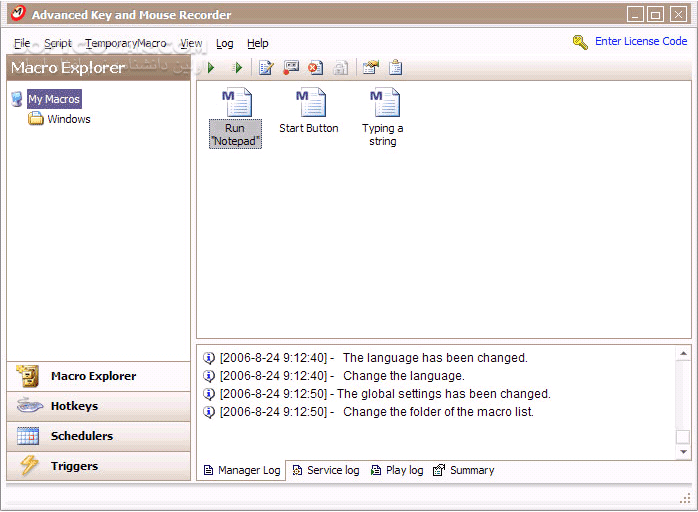This screenshot has width=698, height=512.
Task: Click the delete macro red X icon
Action: [316, 68]
